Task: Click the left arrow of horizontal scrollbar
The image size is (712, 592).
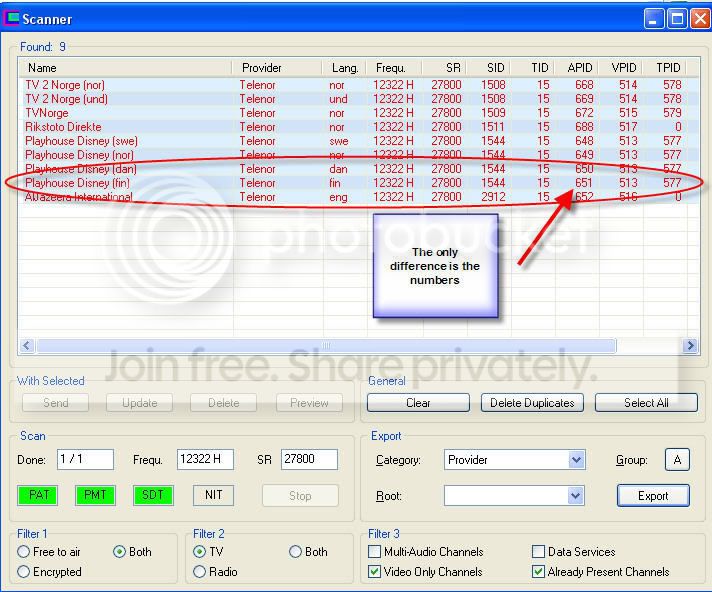Action: pyautogui.click(x=26, y=345)
